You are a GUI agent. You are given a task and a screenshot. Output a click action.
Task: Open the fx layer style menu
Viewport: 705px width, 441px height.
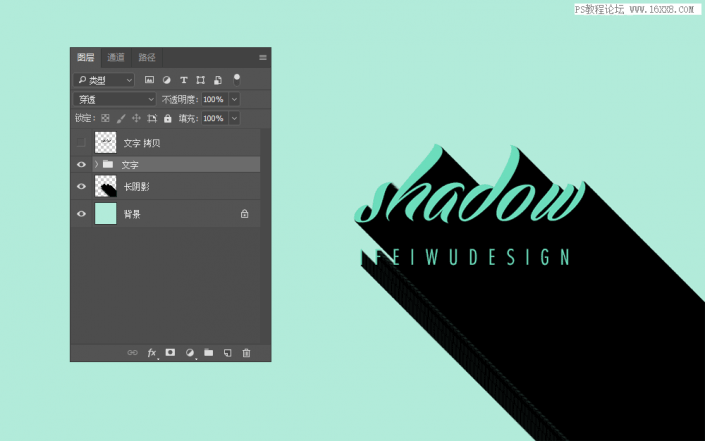[152, 353]
